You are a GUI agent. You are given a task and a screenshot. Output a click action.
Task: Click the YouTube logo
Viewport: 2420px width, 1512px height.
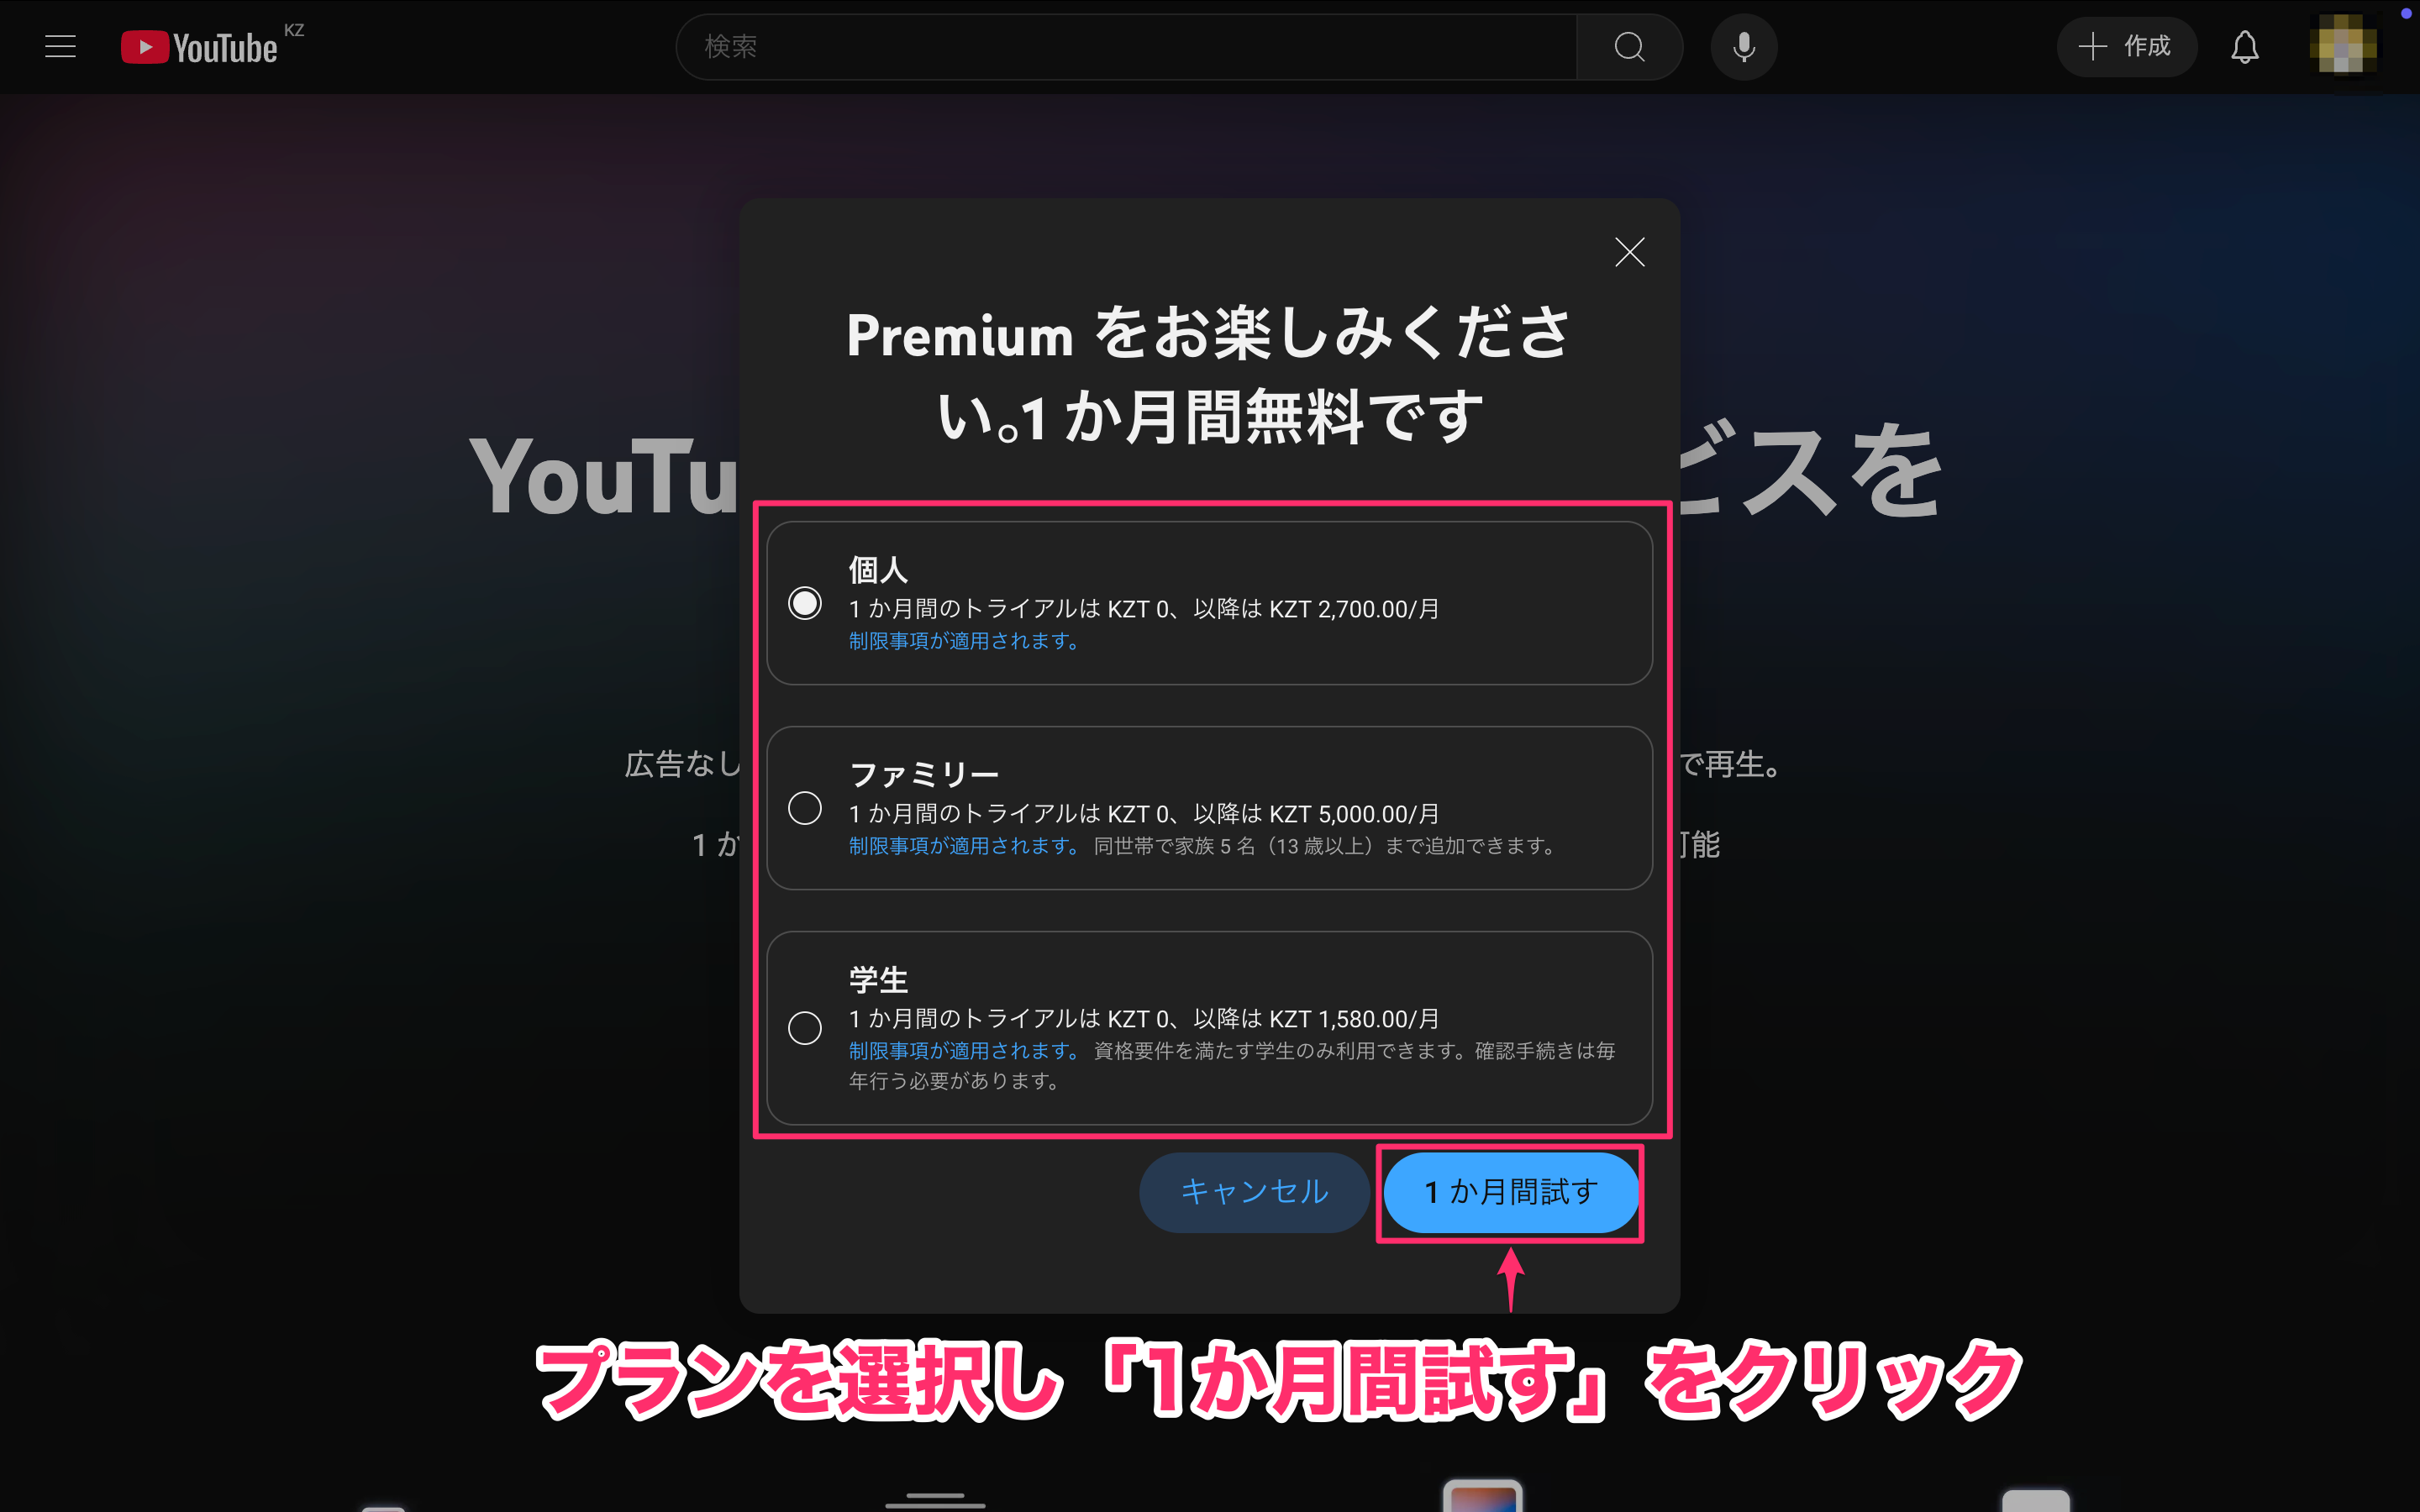199,47
